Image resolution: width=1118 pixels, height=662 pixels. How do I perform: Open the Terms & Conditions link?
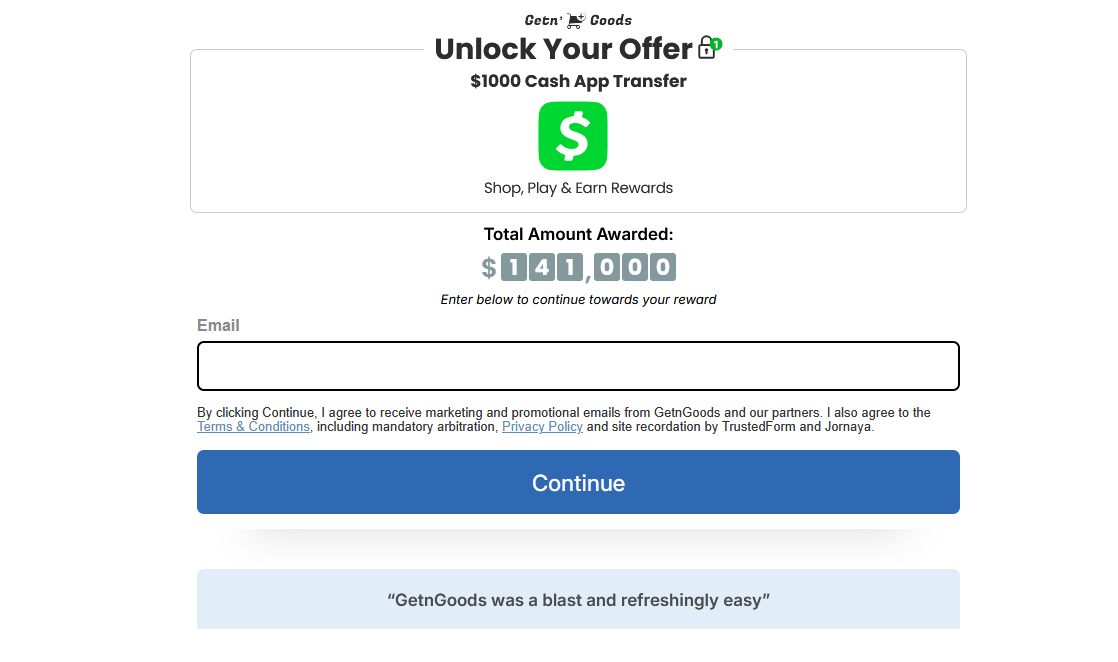pyautogui.click(x=253, y=427)
